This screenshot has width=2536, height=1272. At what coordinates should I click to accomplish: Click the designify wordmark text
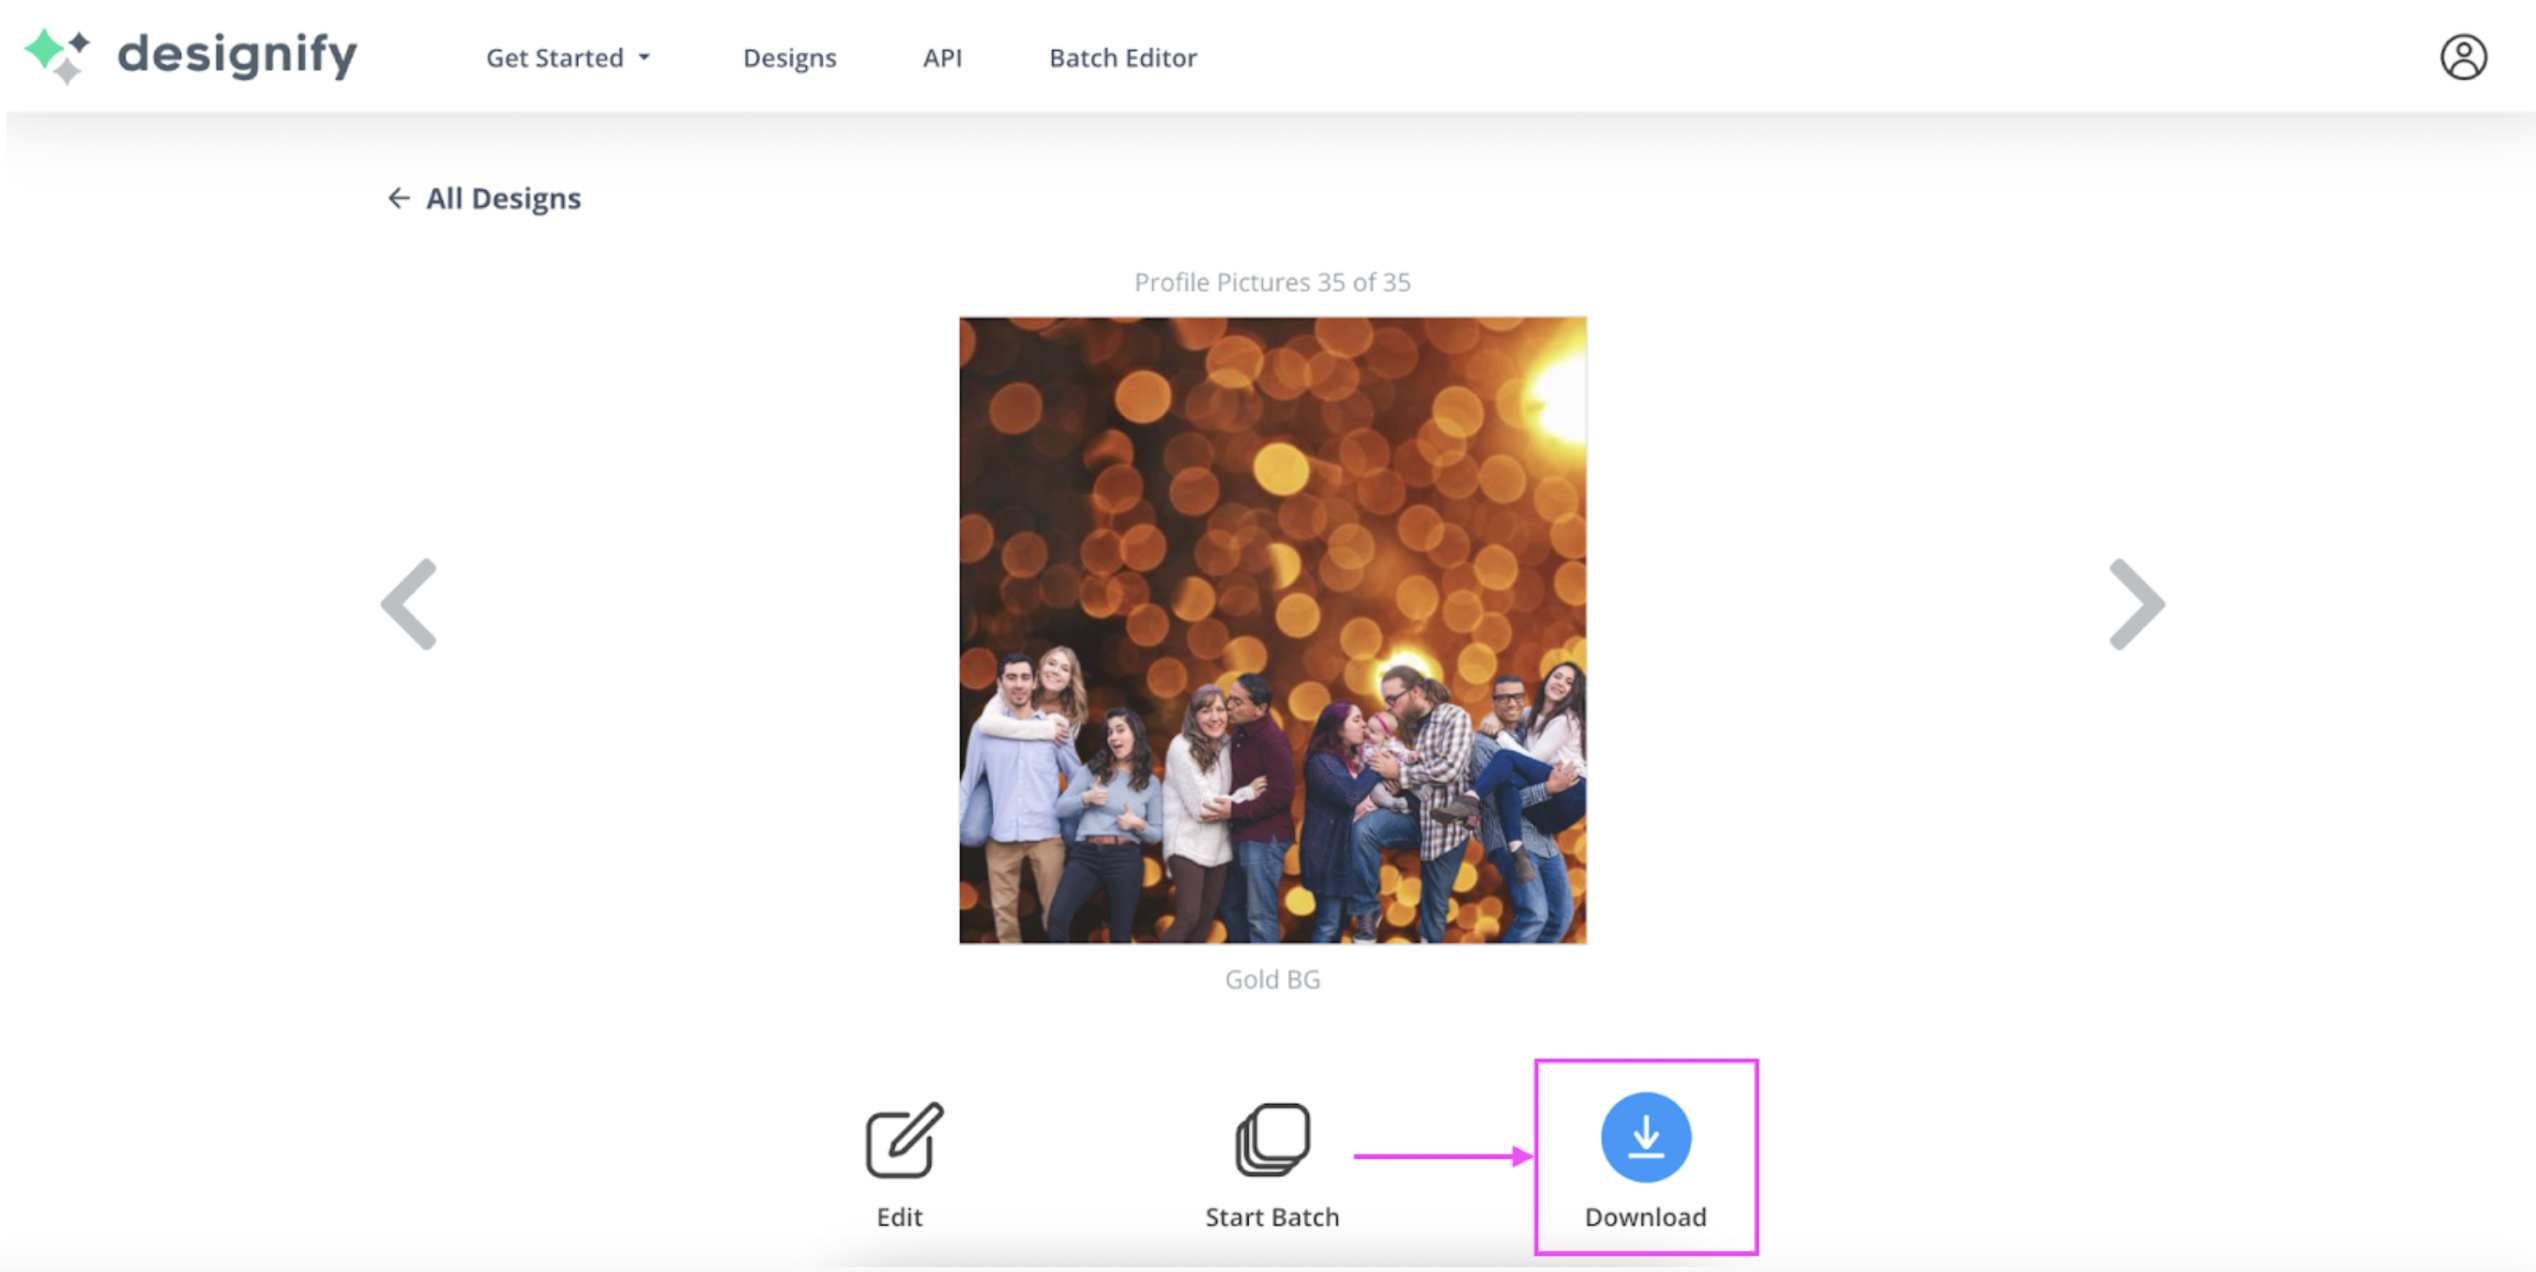coord(237,55)
